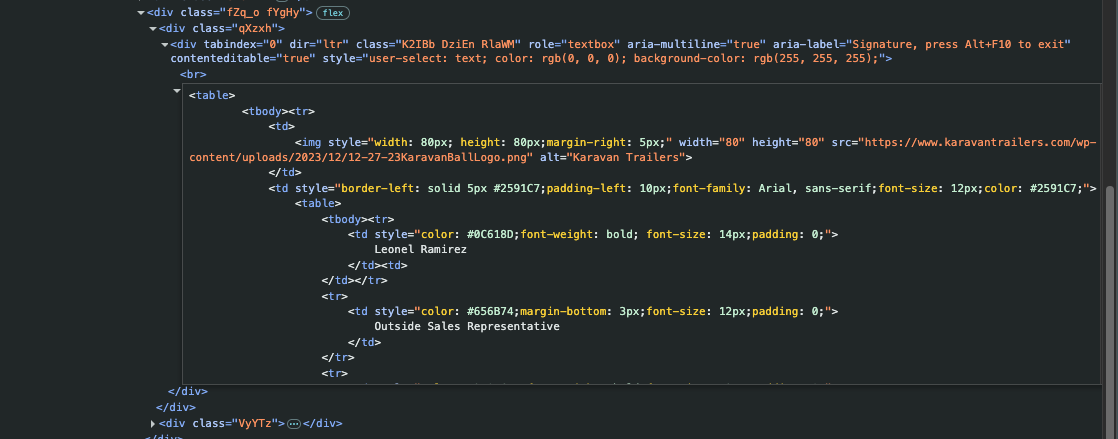Click the contenteditable="true" attribute
This screenshot has width=1118, height=439.
pyautogui.click(x=242, y=59)
